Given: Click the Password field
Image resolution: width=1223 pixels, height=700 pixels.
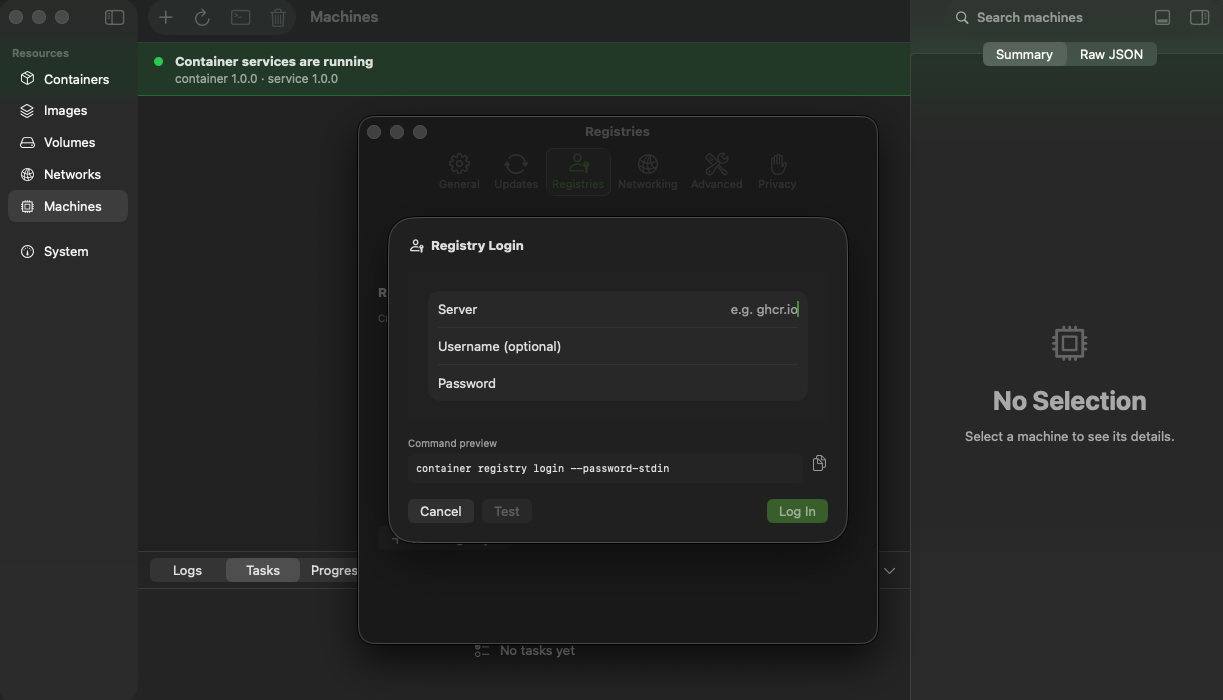Looking at the screenshot, I should point(618,383).
